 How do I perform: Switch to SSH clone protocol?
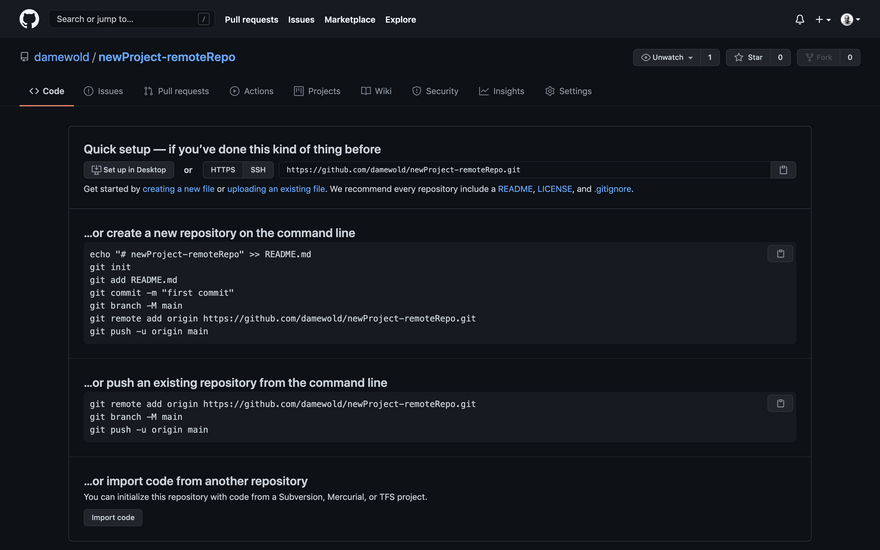[258, 170]
